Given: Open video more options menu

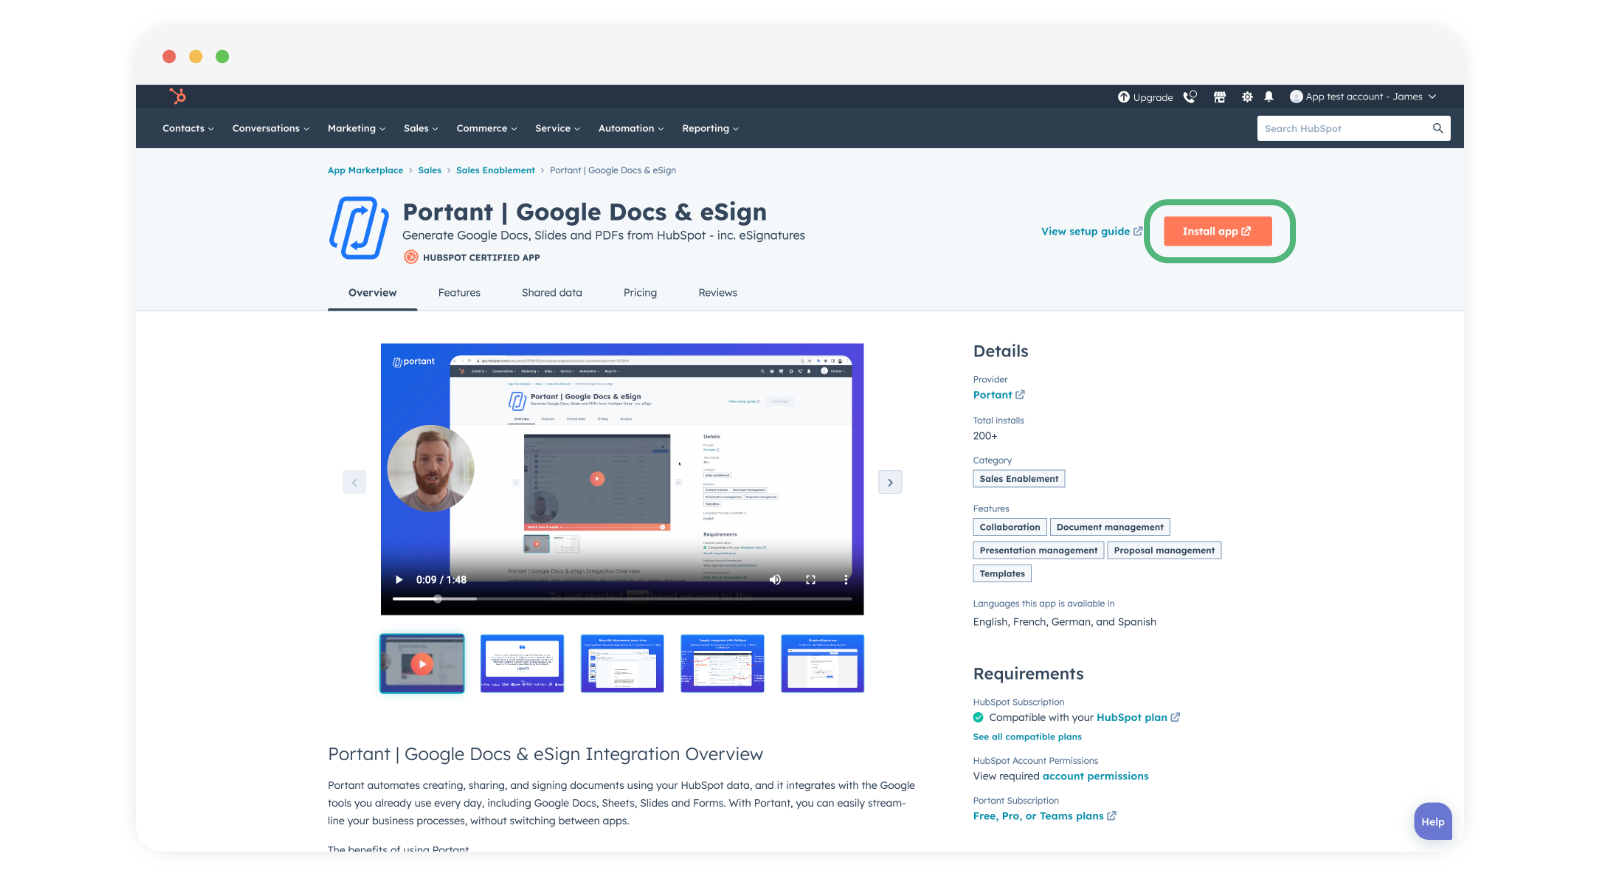Looking at the screenshot, I should [x=845, y=580].
